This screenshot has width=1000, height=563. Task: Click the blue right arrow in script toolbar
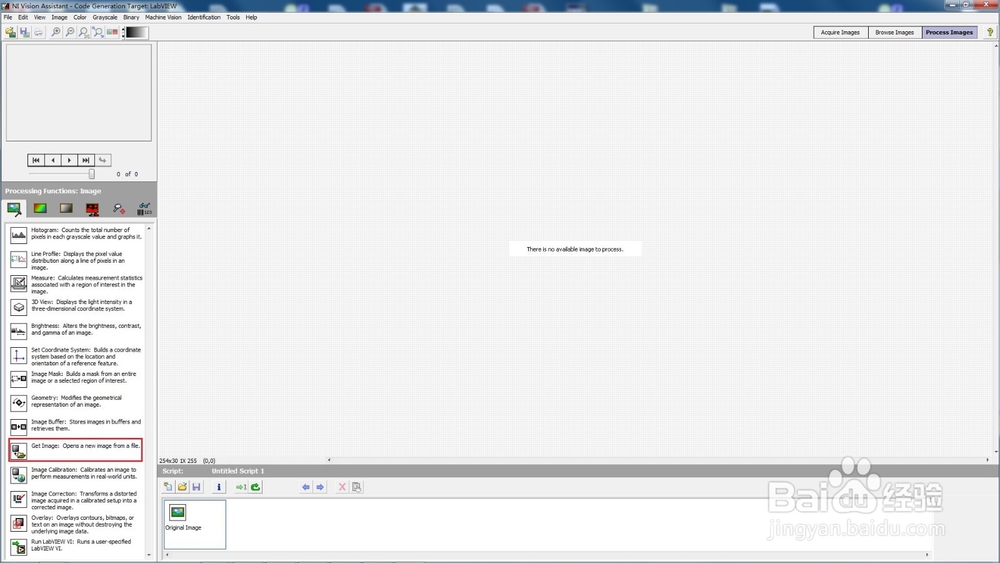pos(320,487)
